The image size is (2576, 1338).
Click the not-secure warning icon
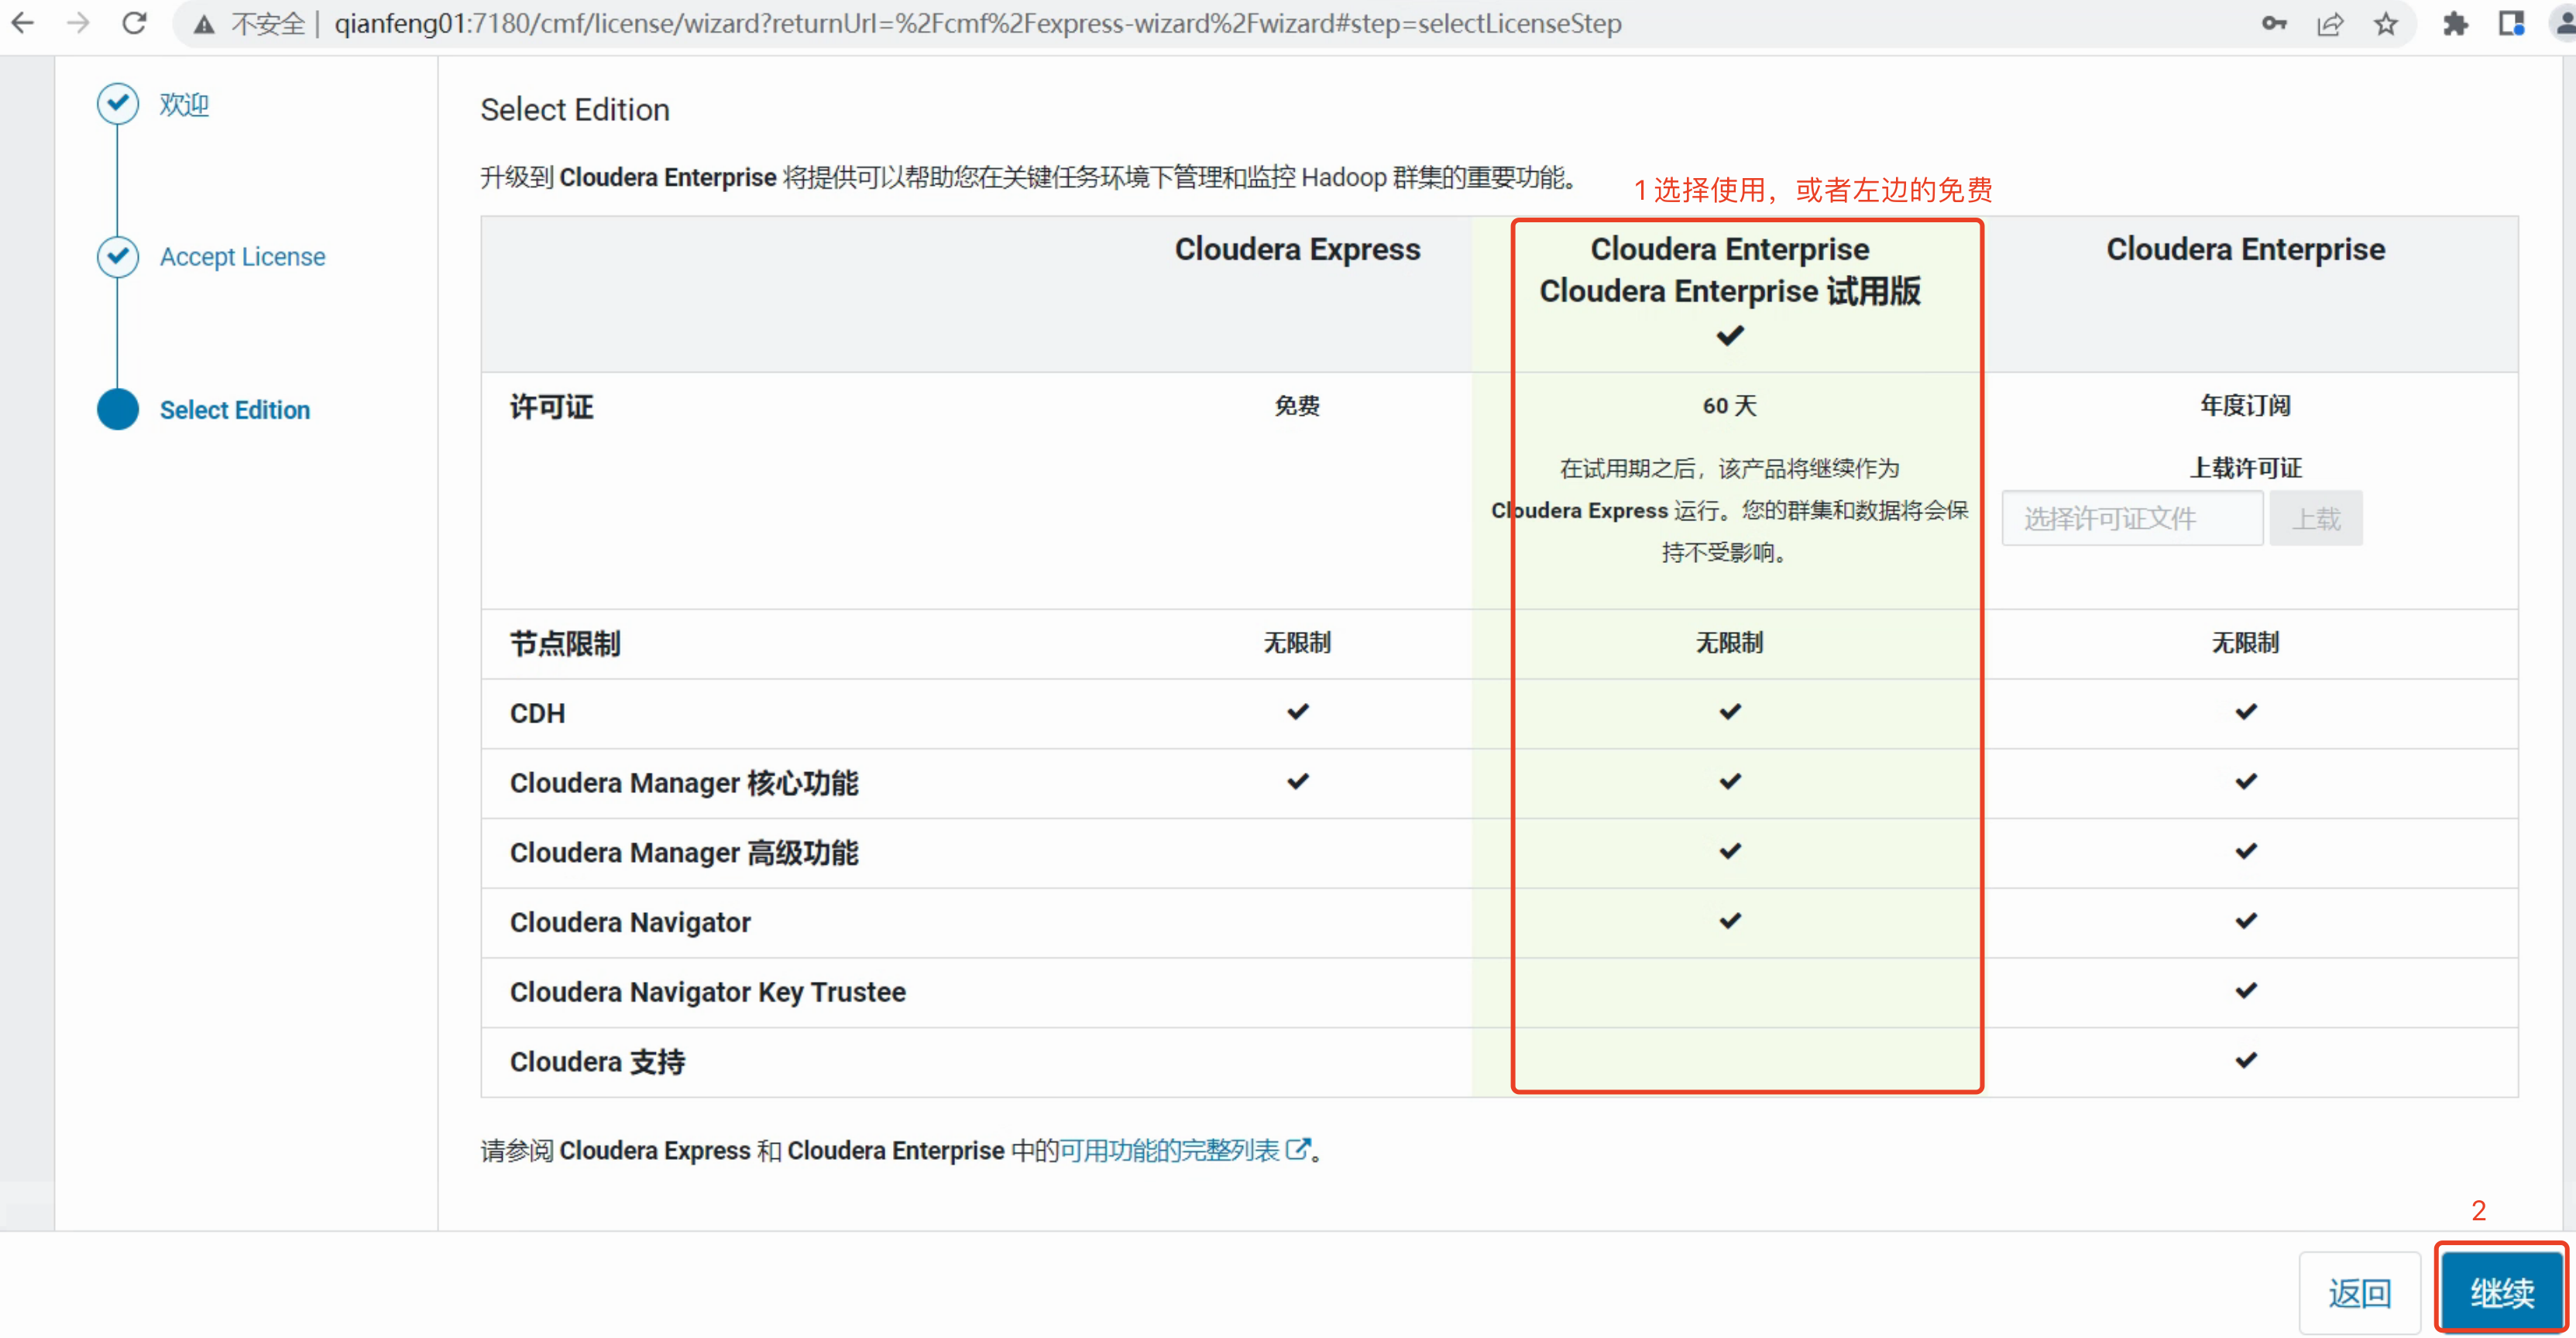pyautogui.click(x=204, y=24)
